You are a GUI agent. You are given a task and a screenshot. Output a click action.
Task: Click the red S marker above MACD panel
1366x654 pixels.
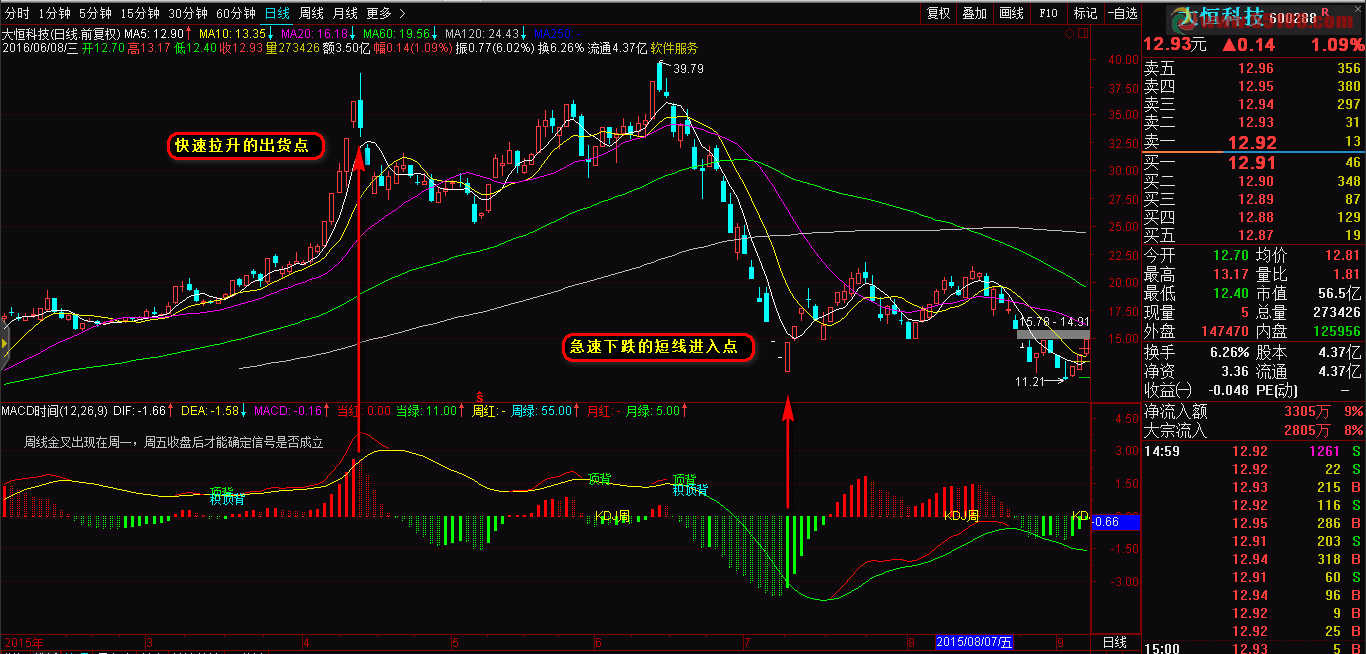pyautogui.click(x=480, y=397)
